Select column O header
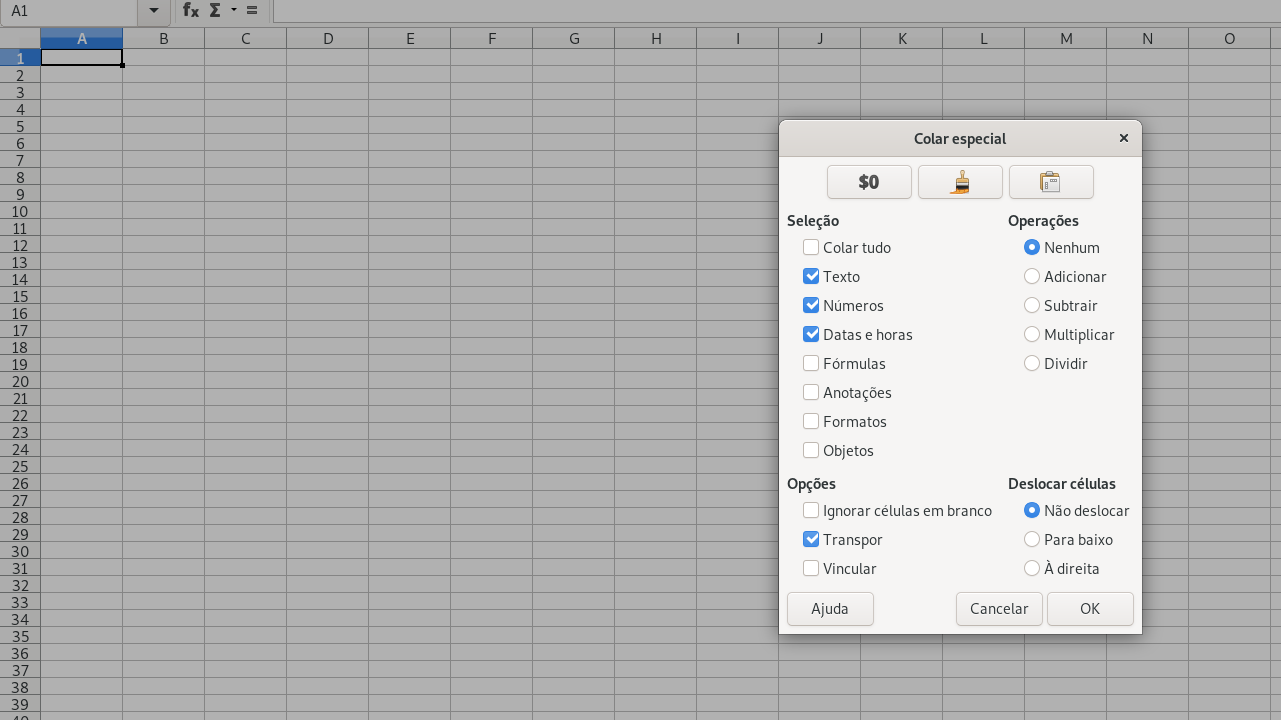1281x720 pixels. (x=1230, y=38)
